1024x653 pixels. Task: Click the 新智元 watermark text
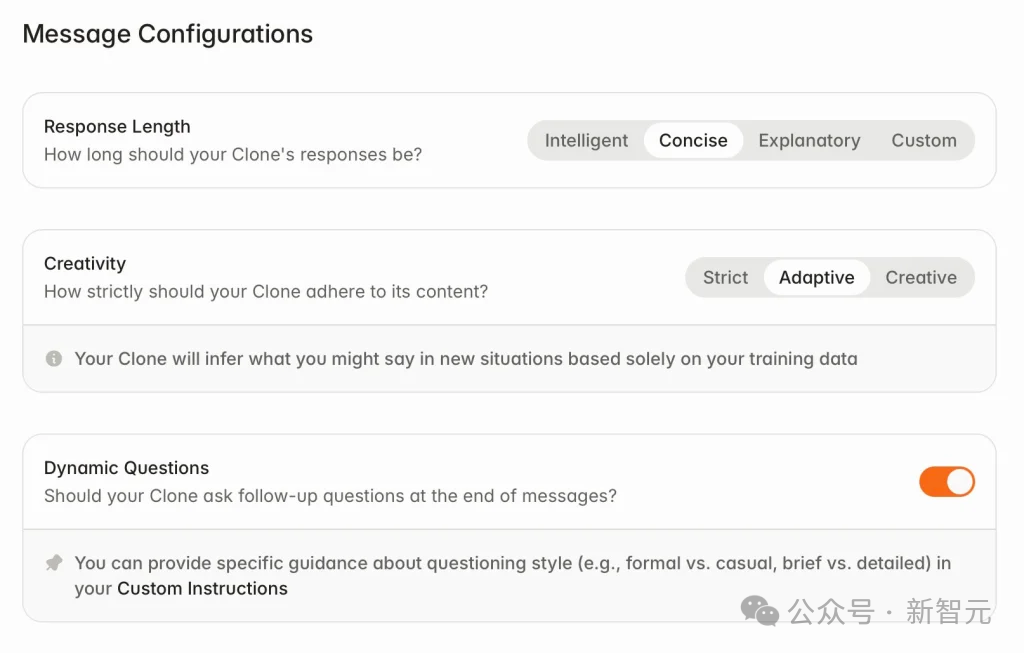coord(948,612)
